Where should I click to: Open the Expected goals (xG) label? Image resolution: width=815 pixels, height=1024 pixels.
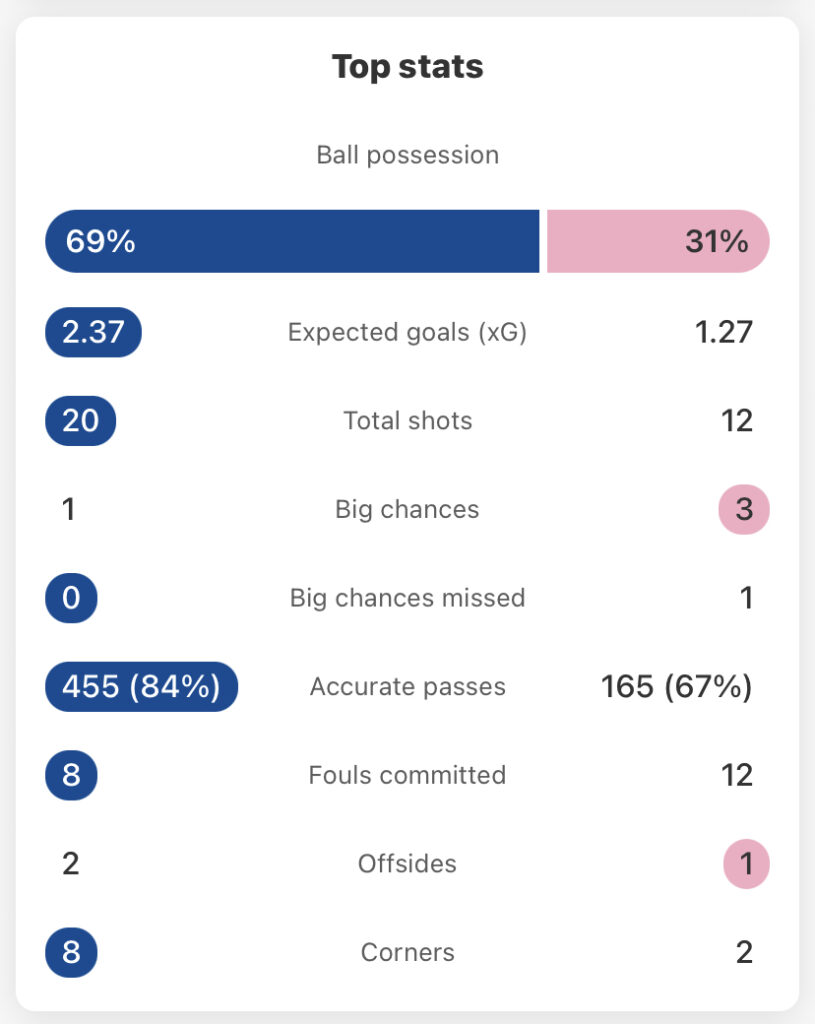408,332
